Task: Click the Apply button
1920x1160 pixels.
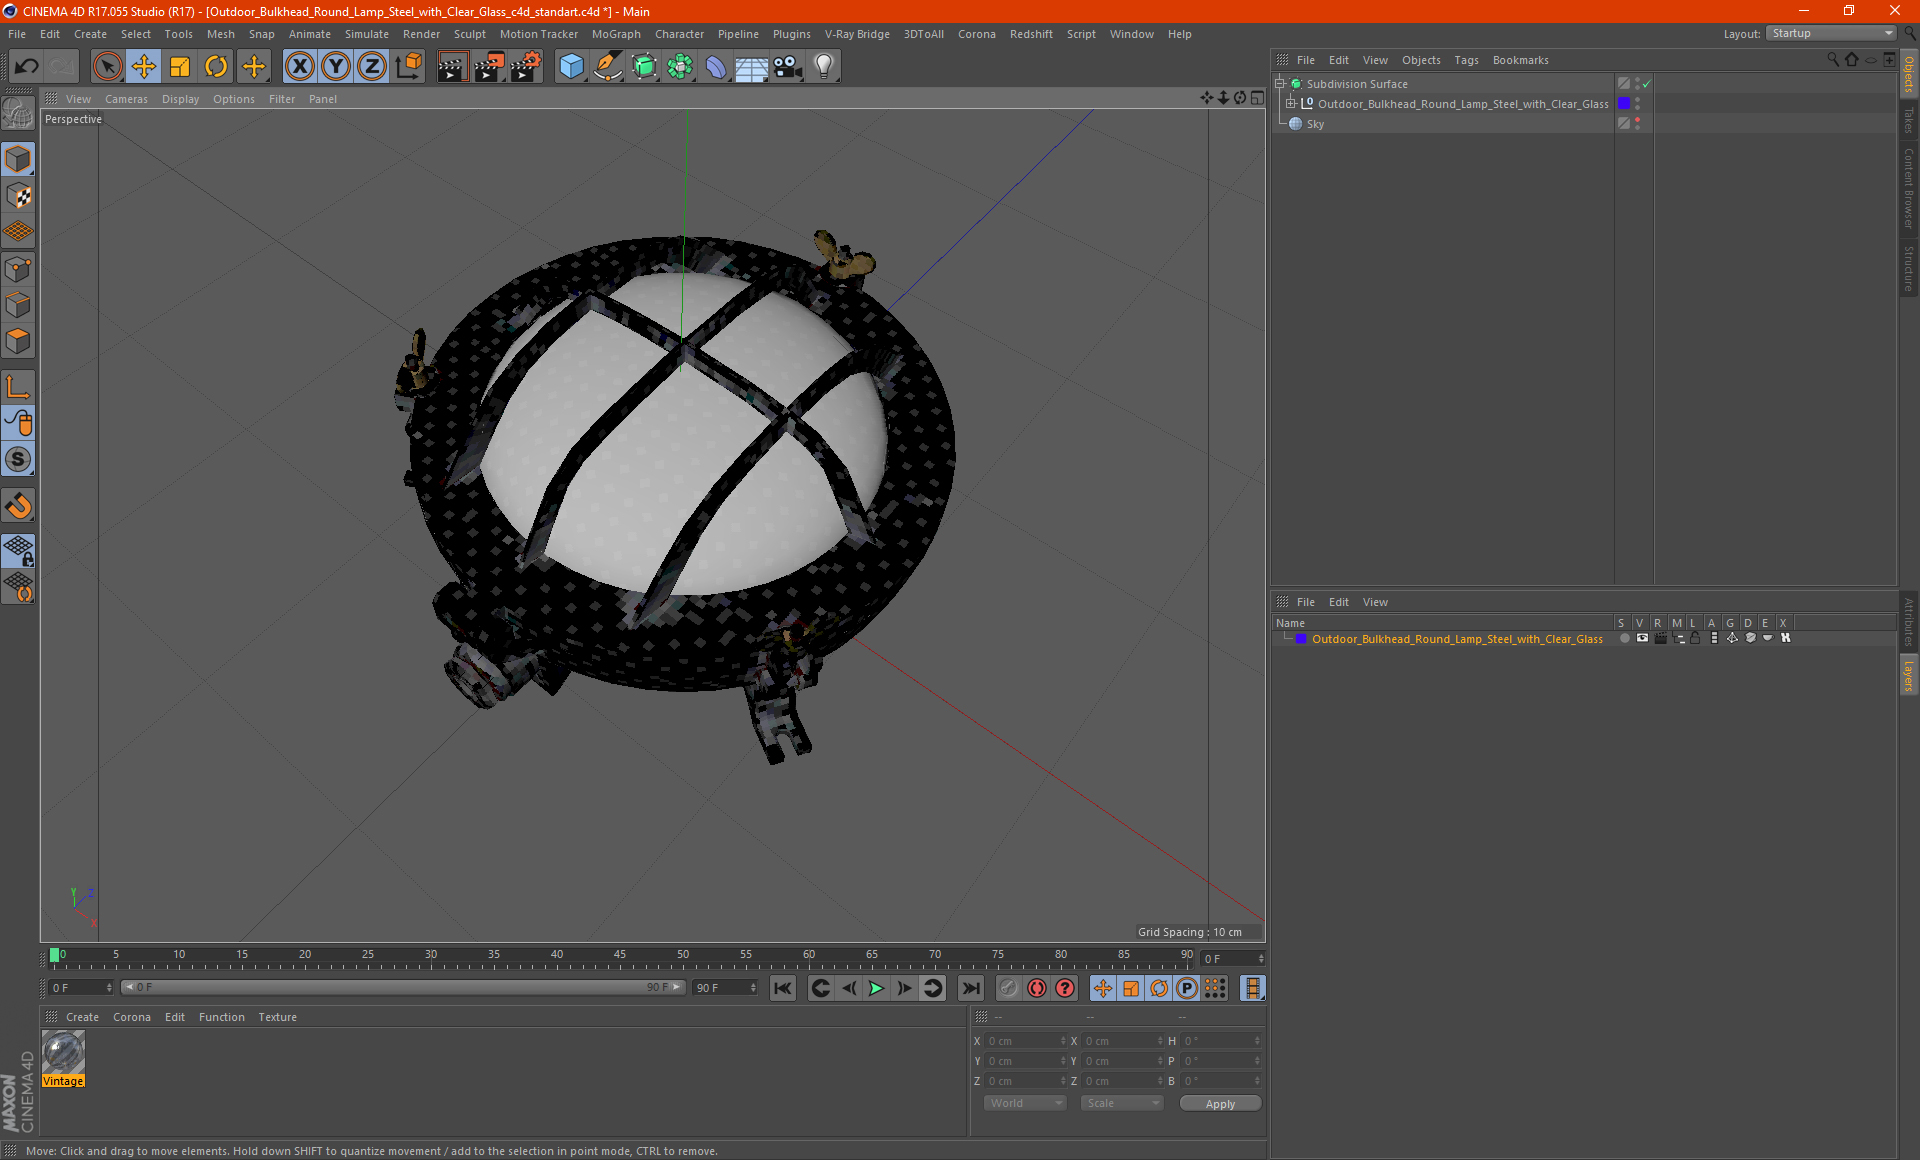Action: [1220, 1103]
